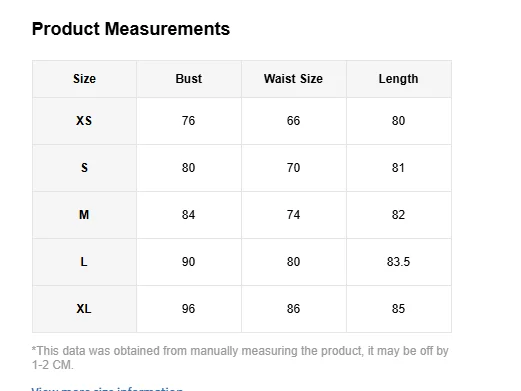Screen dimensions: 521x391
Task: Click the Length column header
Action: 399,79
